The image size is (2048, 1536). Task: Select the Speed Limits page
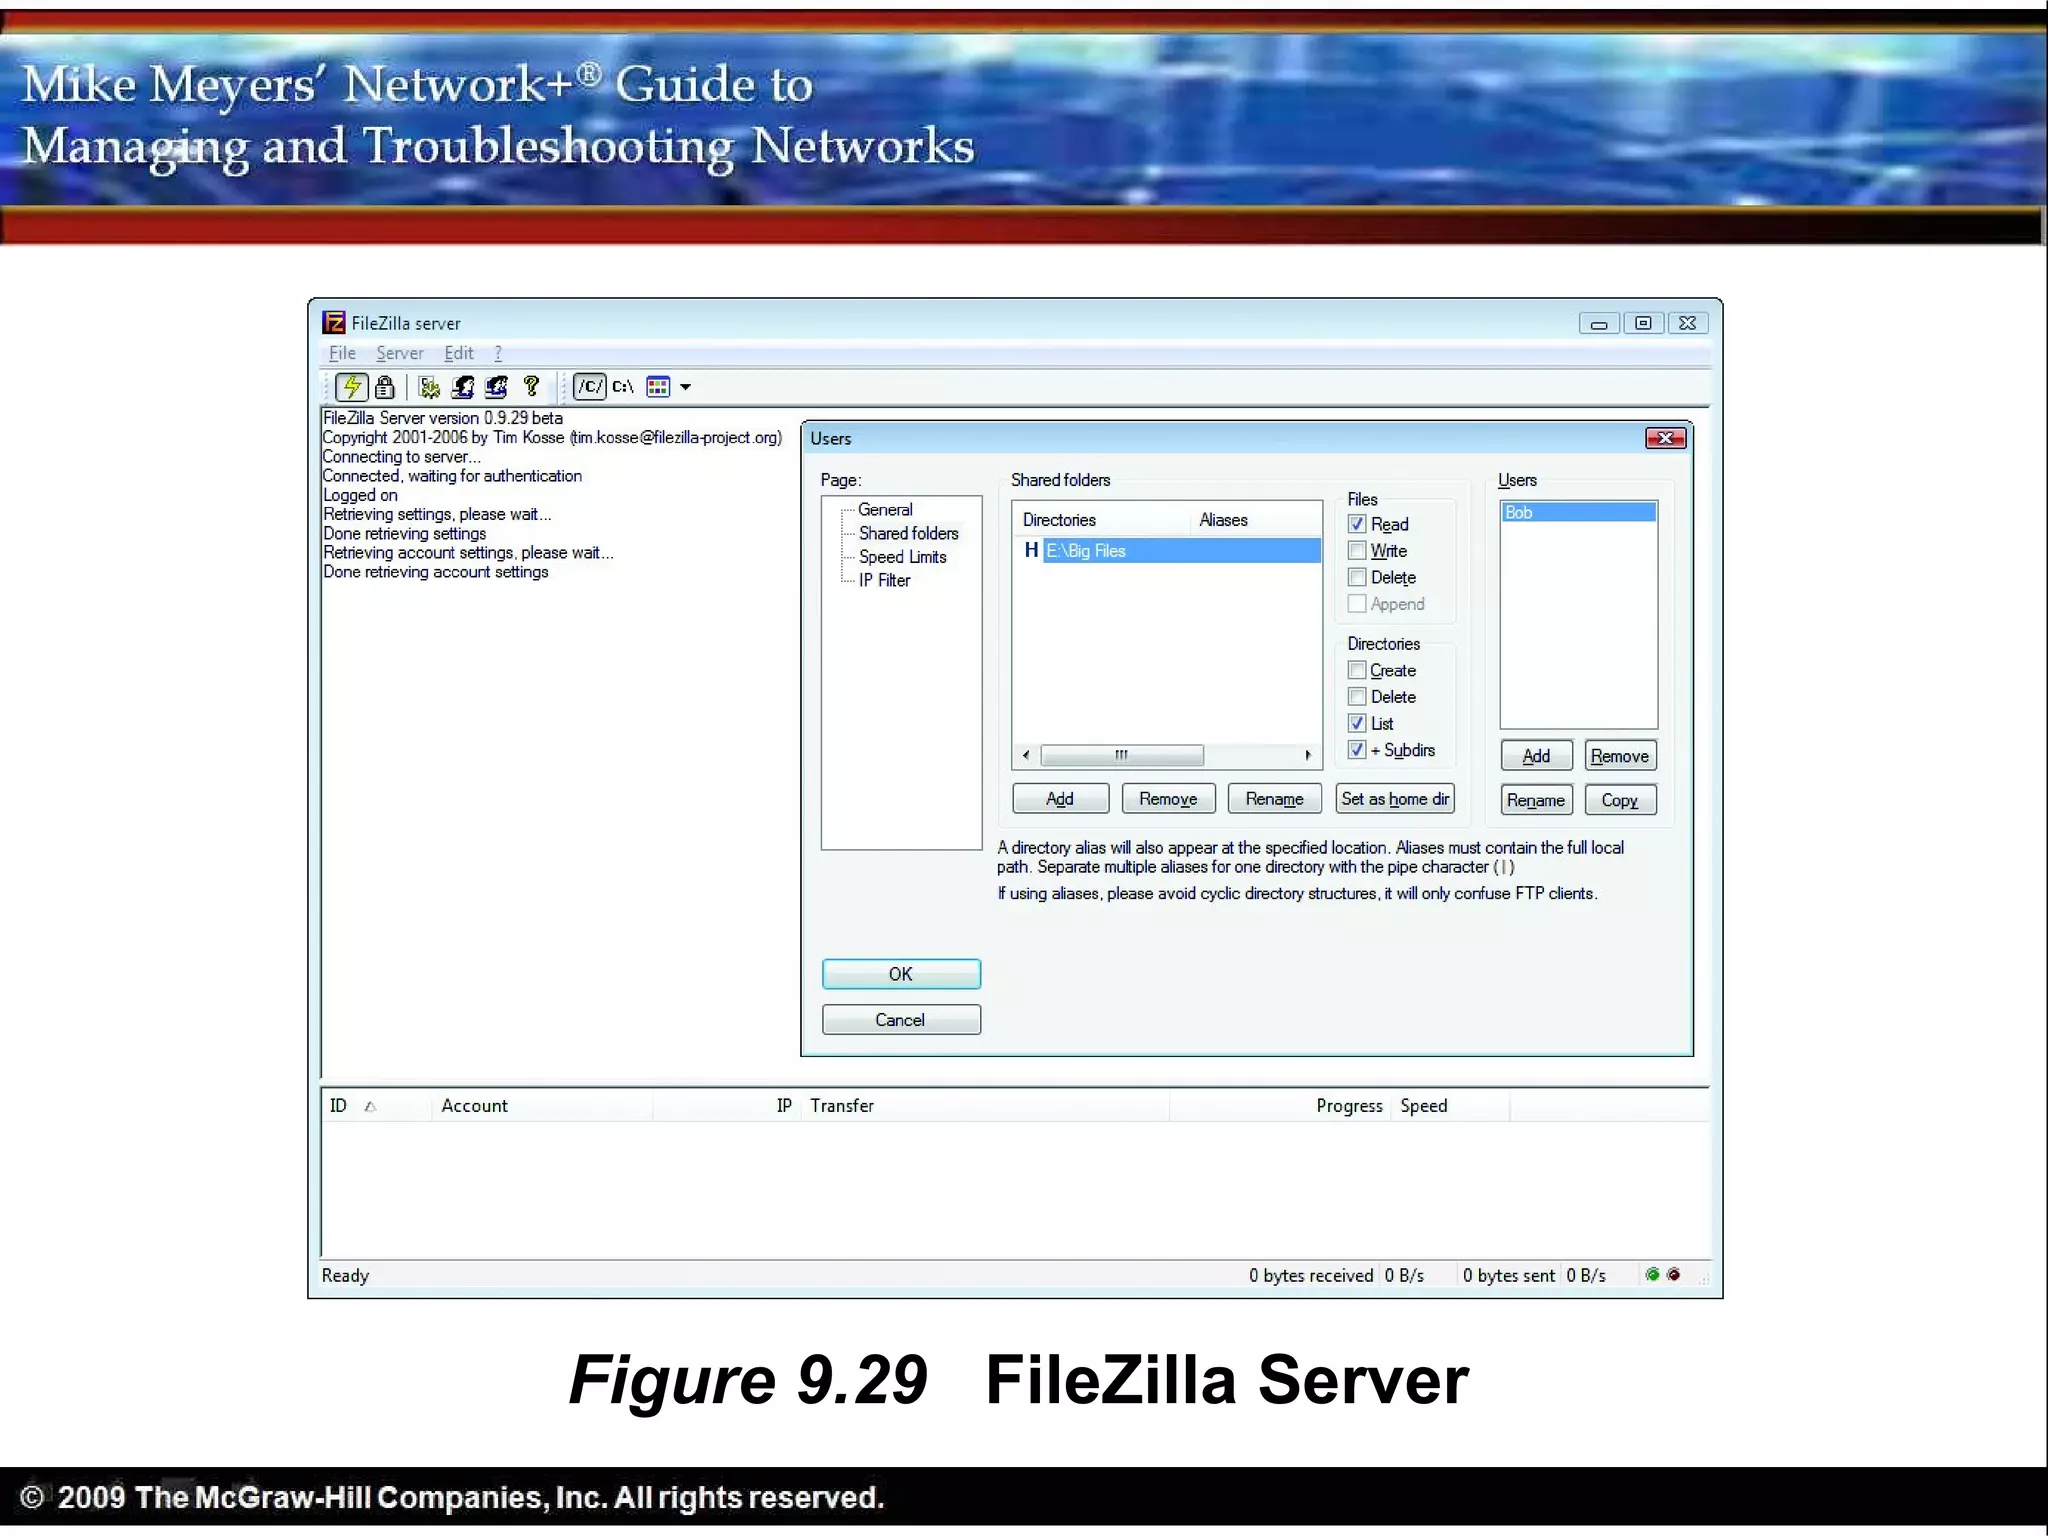(x=902, y=557)
